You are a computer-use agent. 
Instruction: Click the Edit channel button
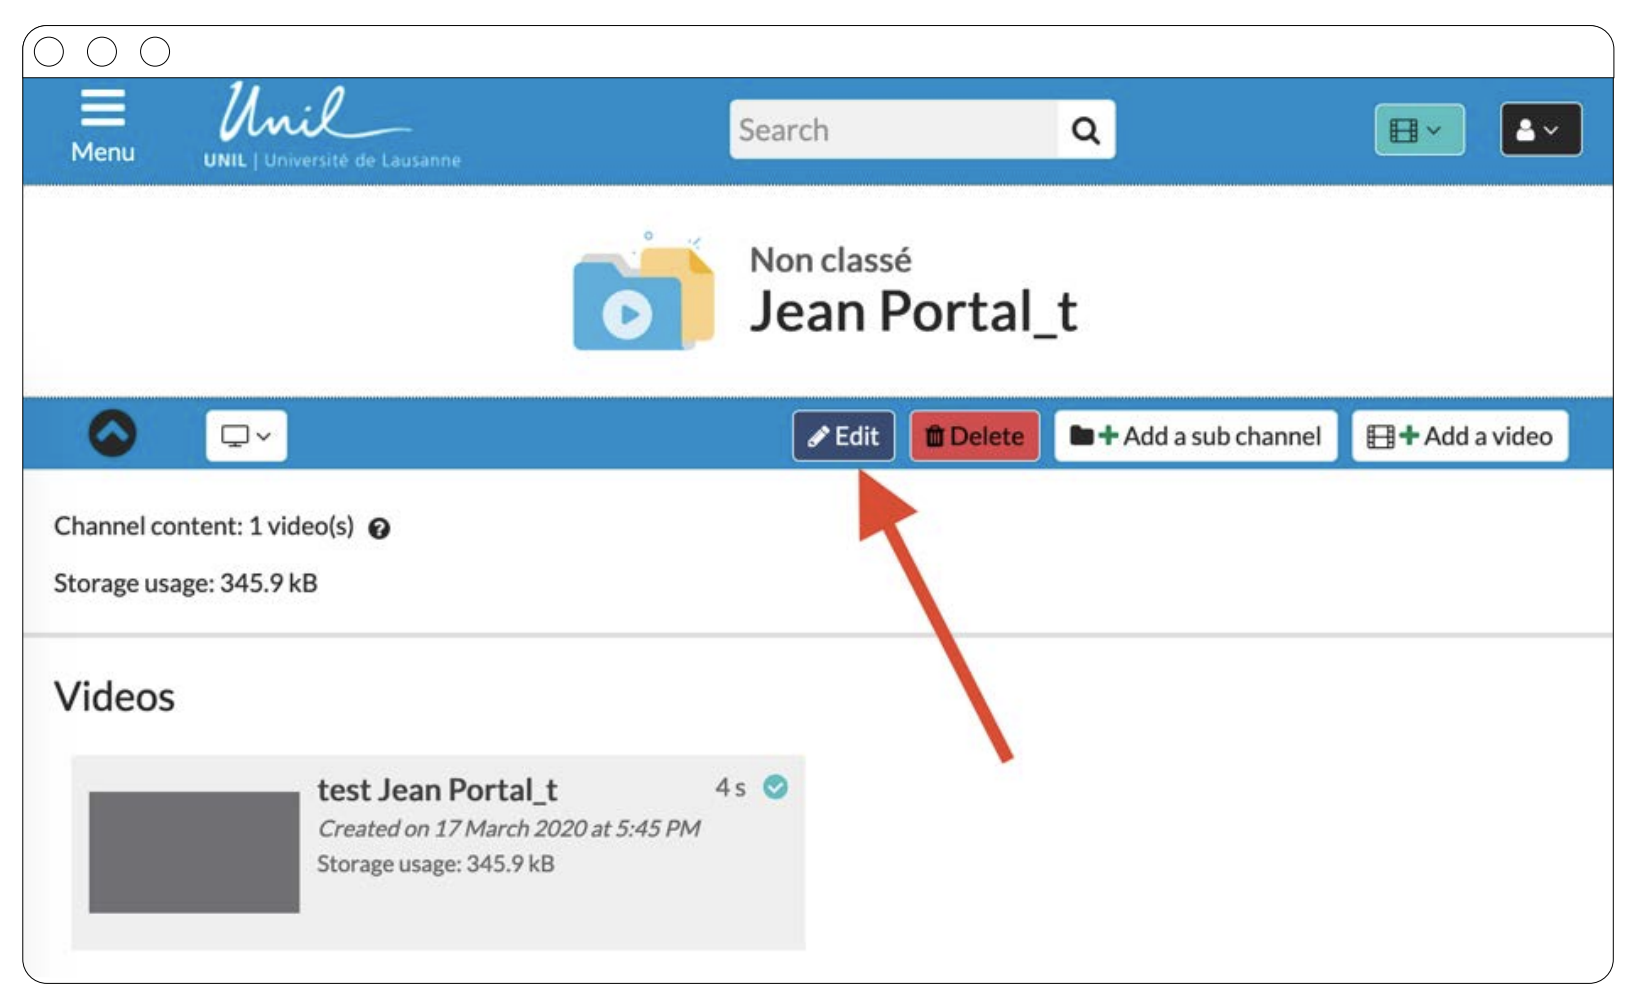(x=843, y=436)
